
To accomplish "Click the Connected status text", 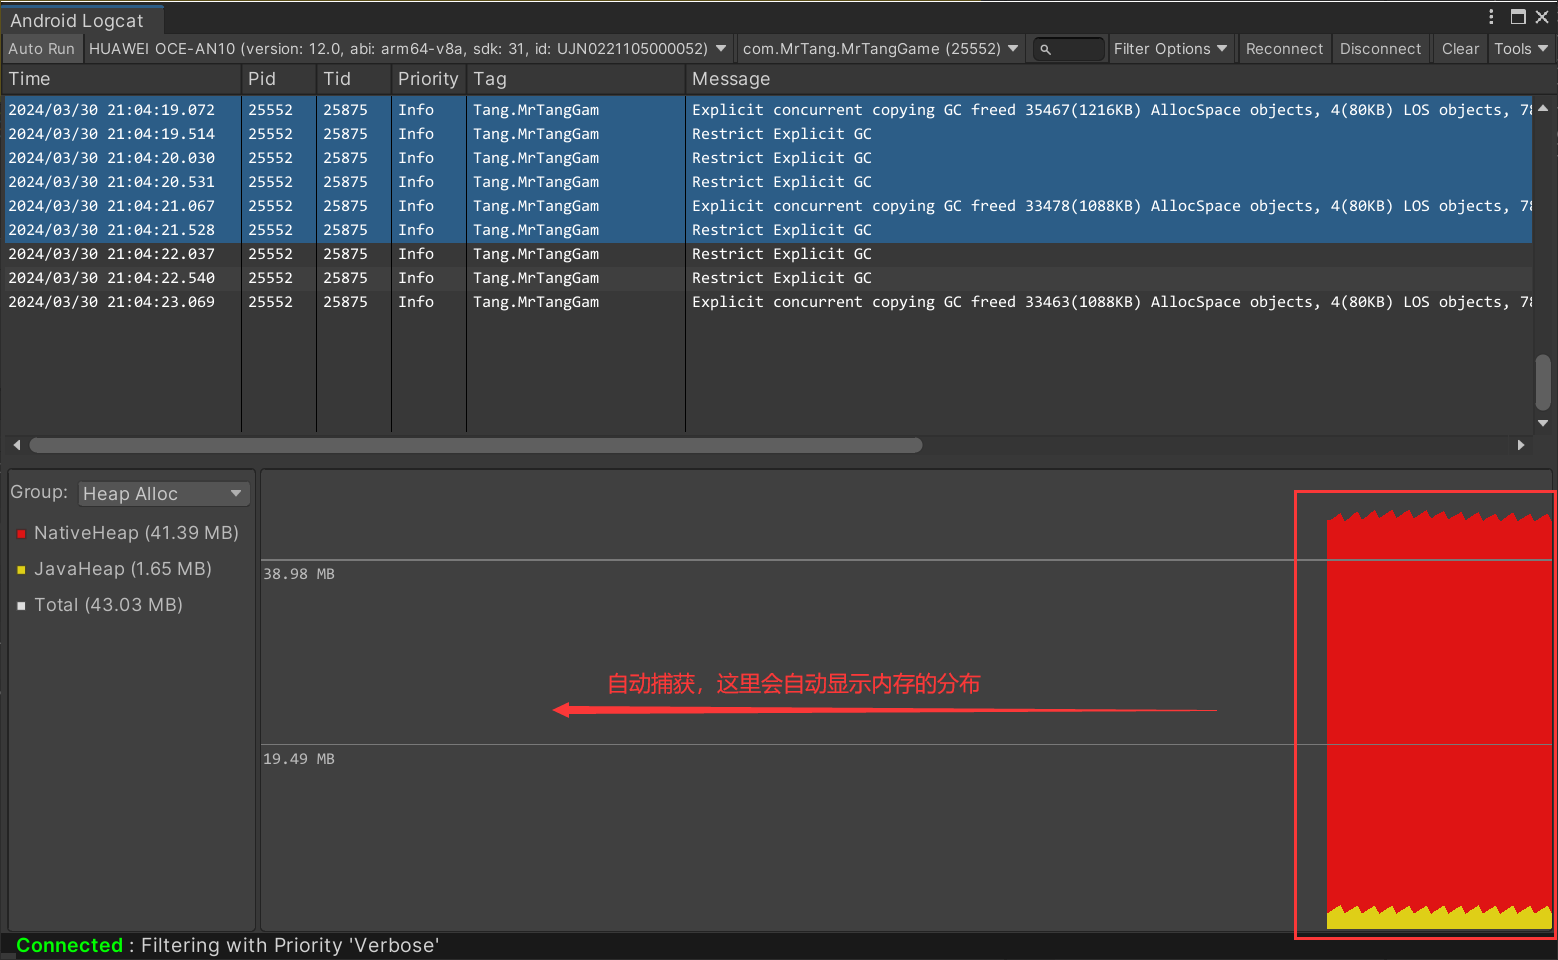I will coord(69,945).
